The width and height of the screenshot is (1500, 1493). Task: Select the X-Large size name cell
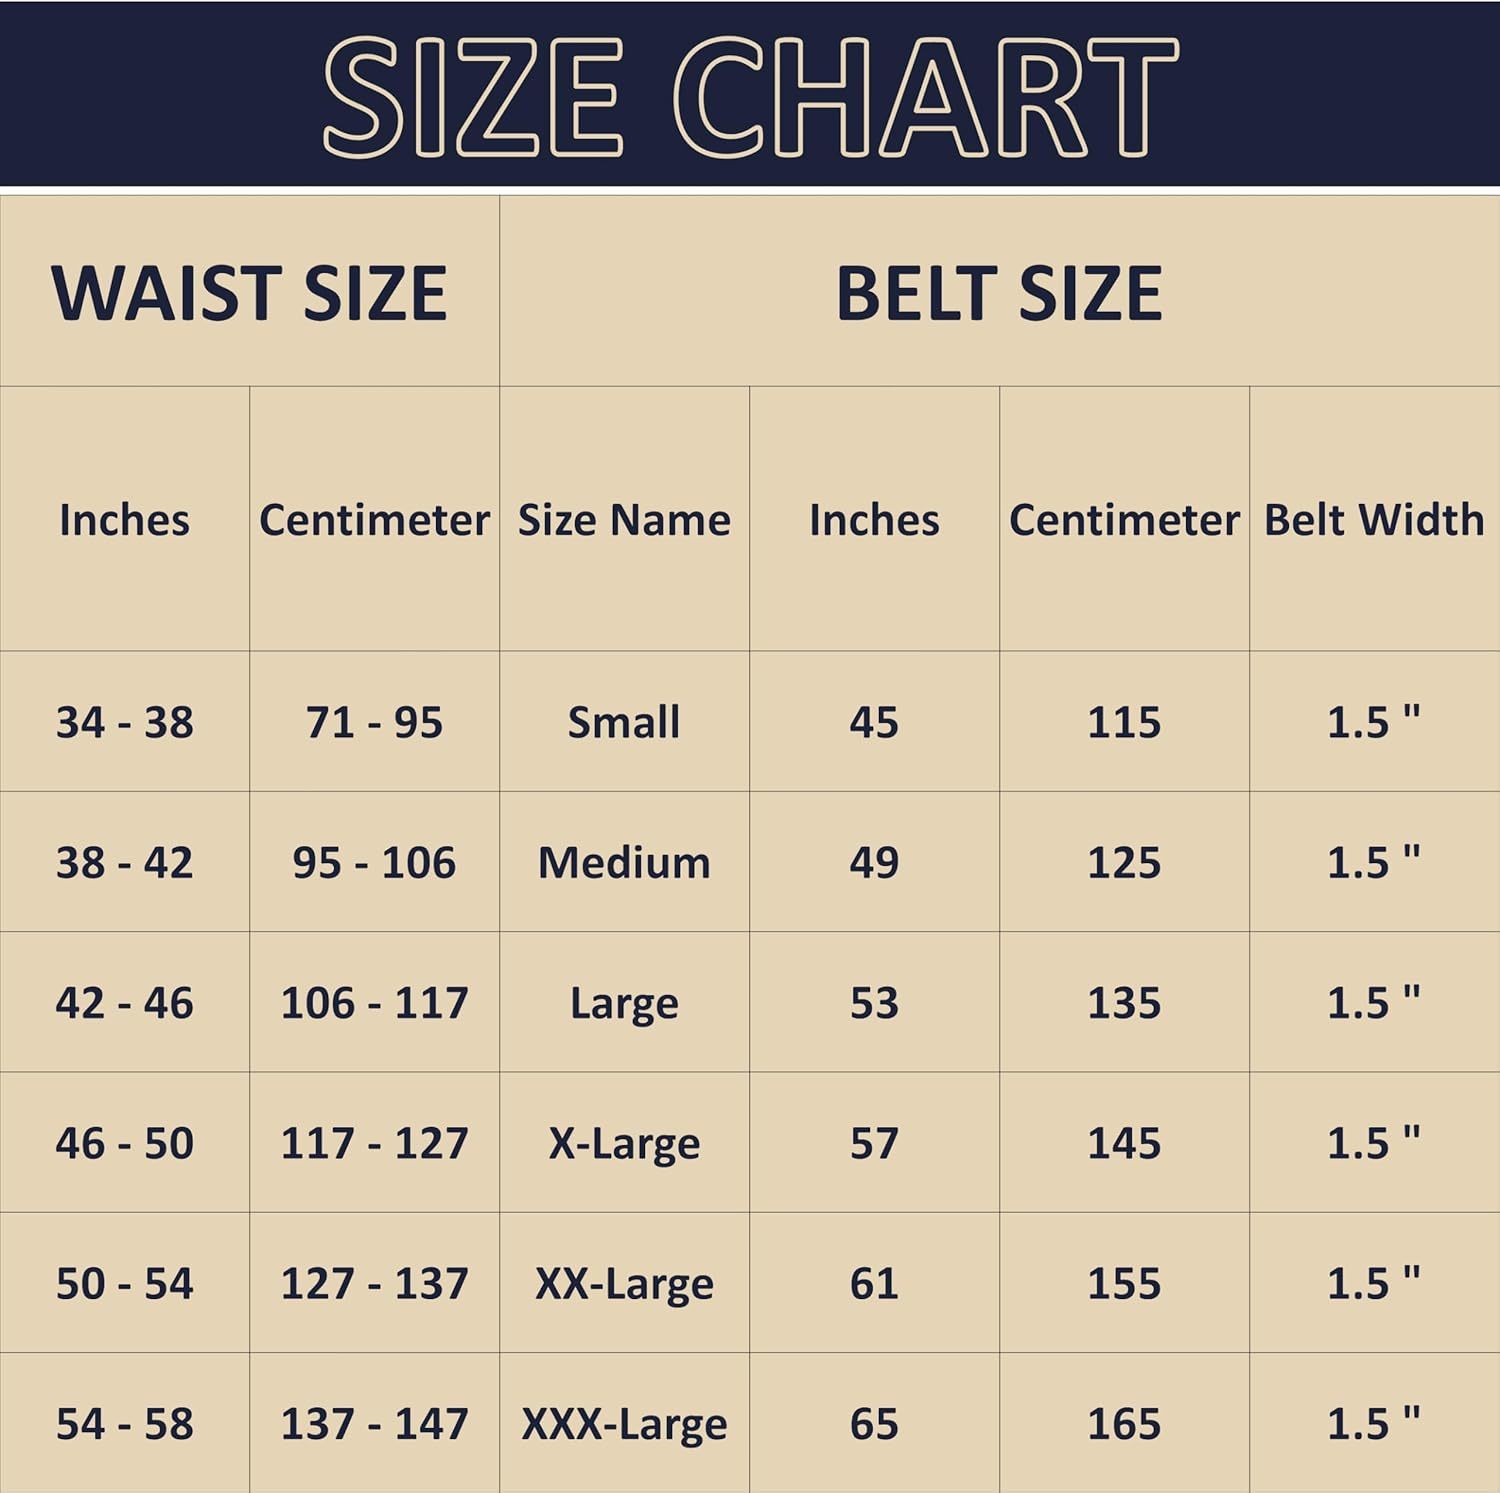click(624, 1142)
